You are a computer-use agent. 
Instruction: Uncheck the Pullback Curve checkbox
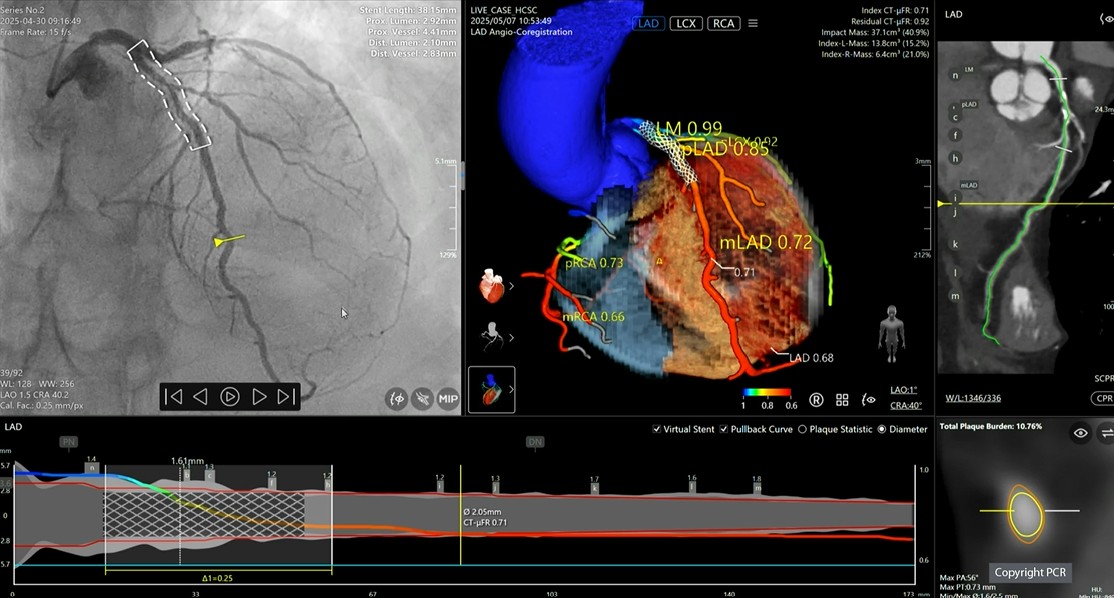[723, 429]
